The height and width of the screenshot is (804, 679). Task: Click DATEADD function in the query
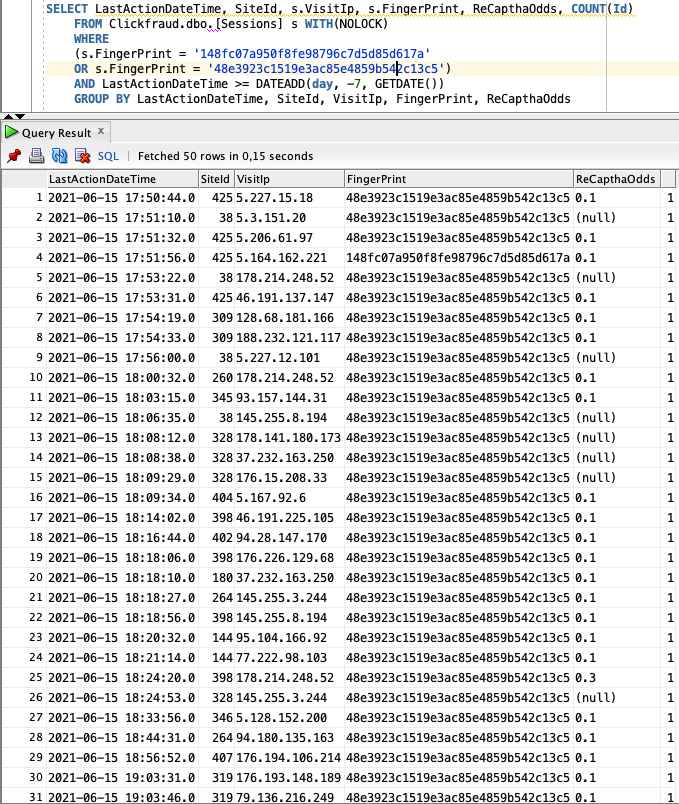(x=280, y=84)
